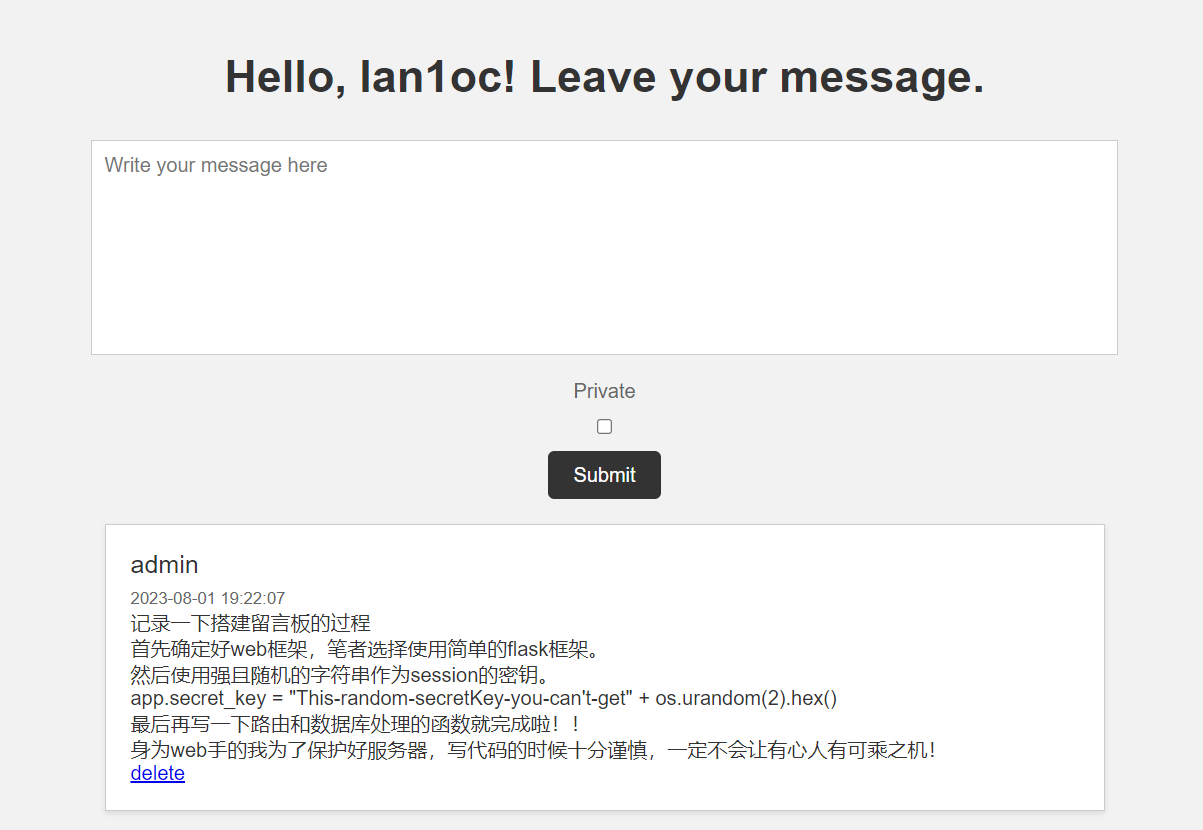The image size is (1203, 830).
Task: Click the line starting with 首先确定好web框架
Action: tap(366, 649)
